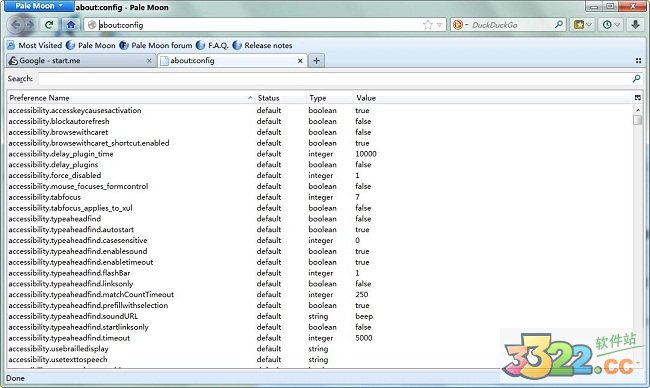
Task: Select accessibility.browsewithcaret_shortcut.enabled row
Action: click(x=320, y=143)
